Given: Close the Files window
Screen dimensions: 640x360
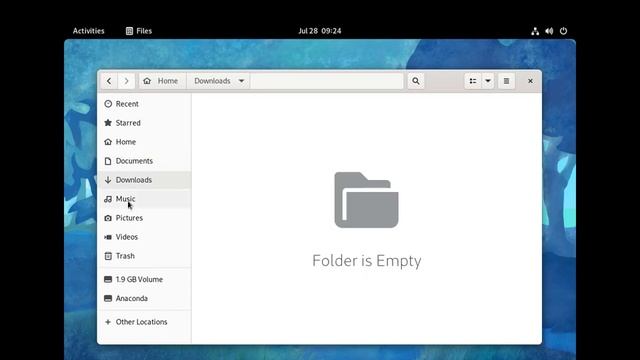Looking at the screenshot, I should click(530, 81).
